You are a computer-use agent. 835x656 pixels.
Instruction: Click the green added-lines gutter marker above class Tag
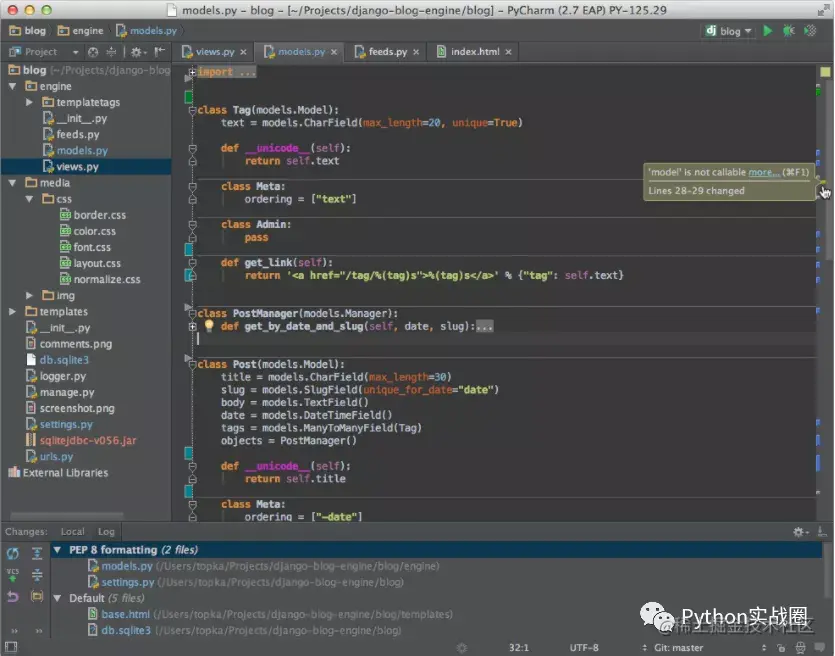pos(189,97)
